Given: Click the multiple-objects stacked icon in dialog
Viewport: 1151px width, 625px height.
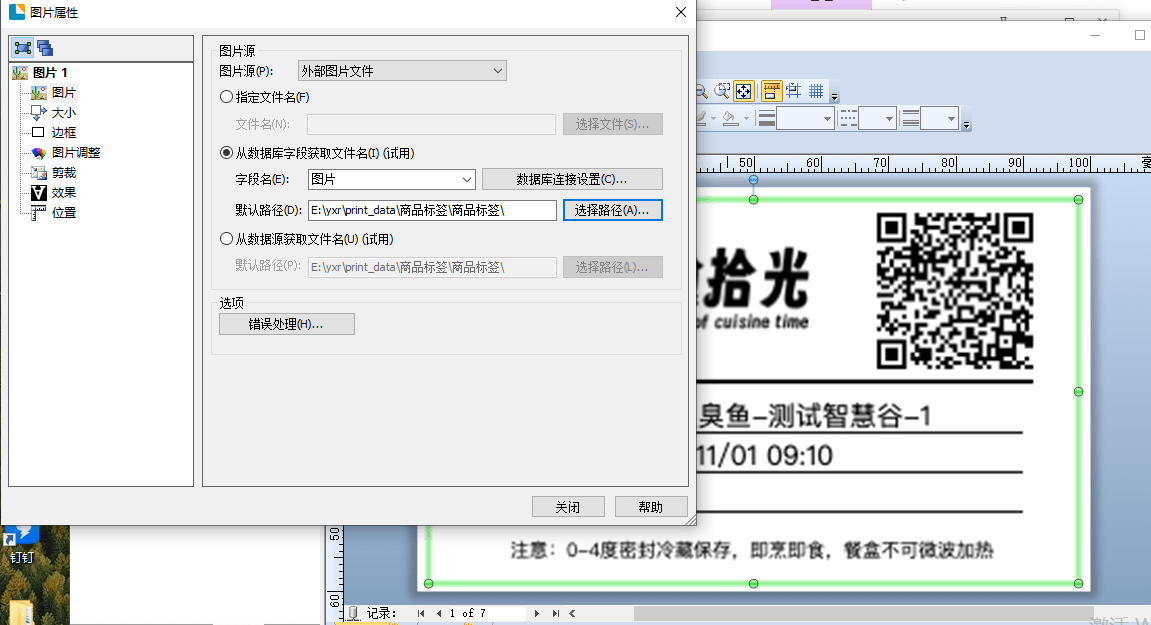Looking at the screenshot, I should click(x=45, y=48).
